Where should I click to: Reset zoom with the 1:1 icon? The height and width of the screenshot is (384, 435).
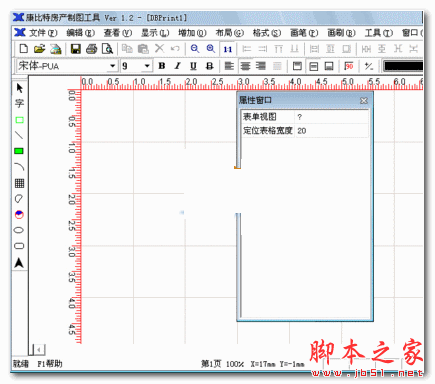tap(228, 50)
